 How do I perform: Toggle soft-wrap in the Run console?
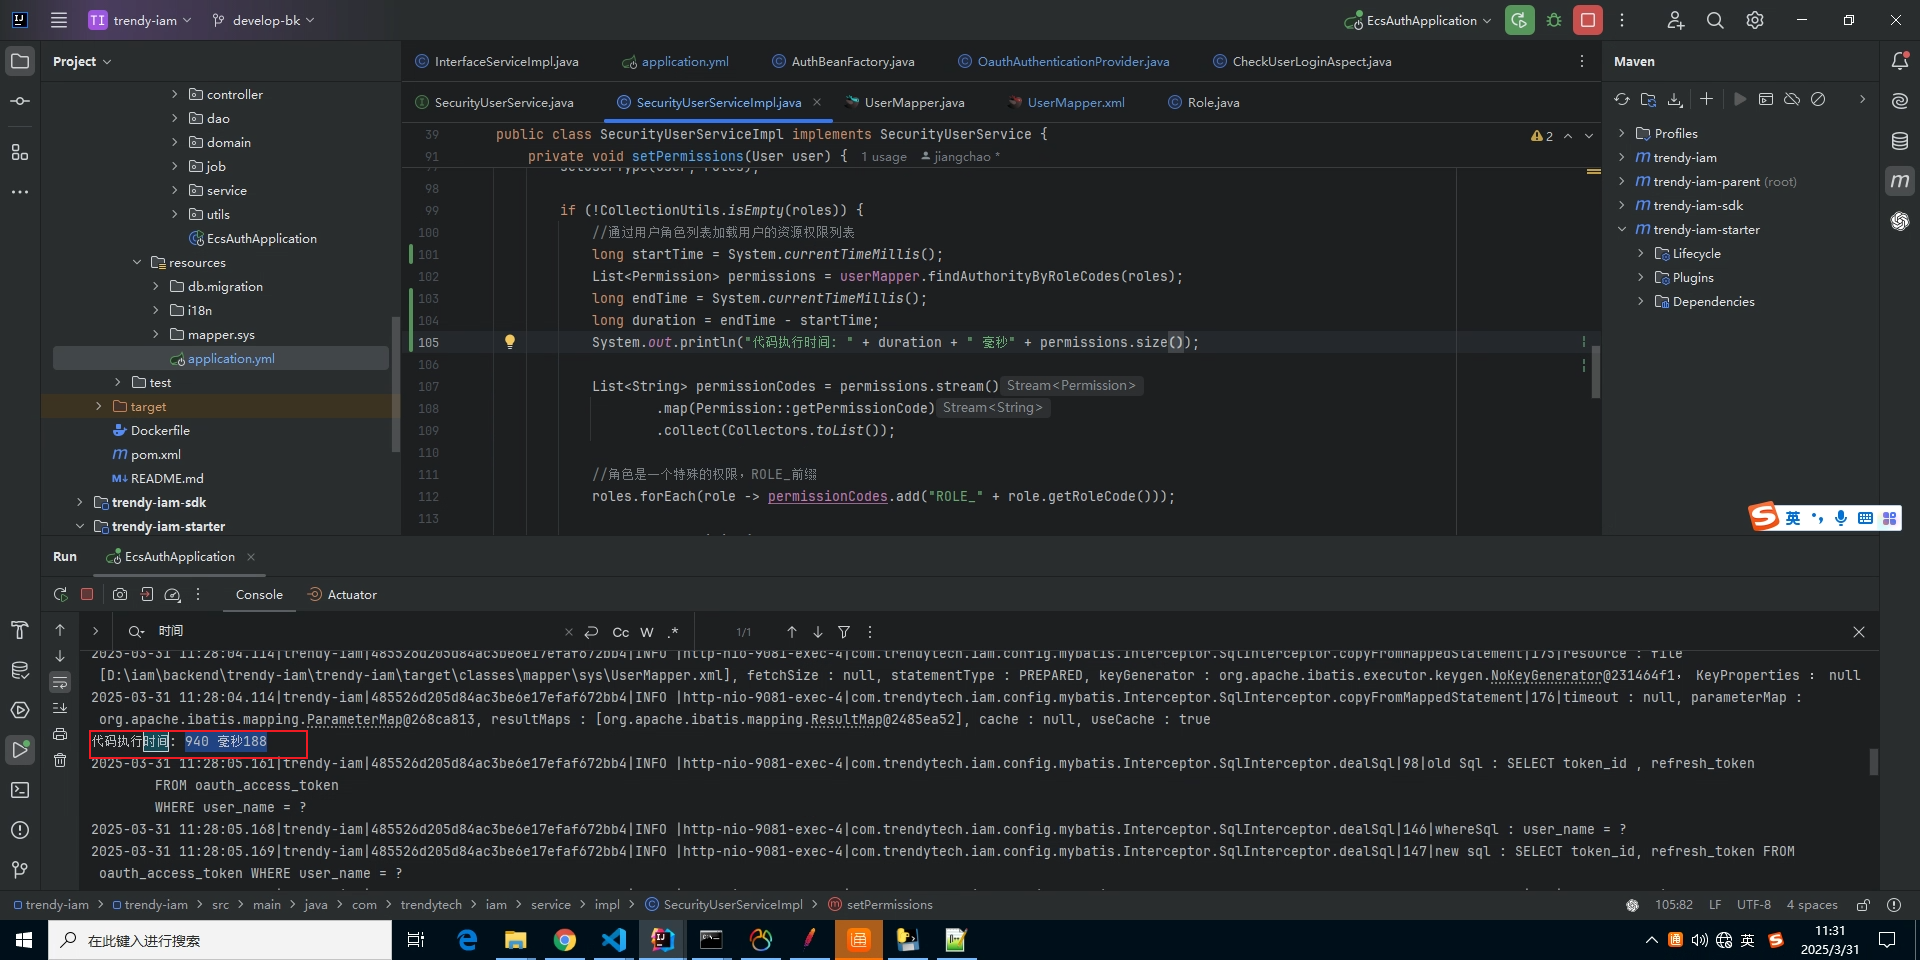60,682
